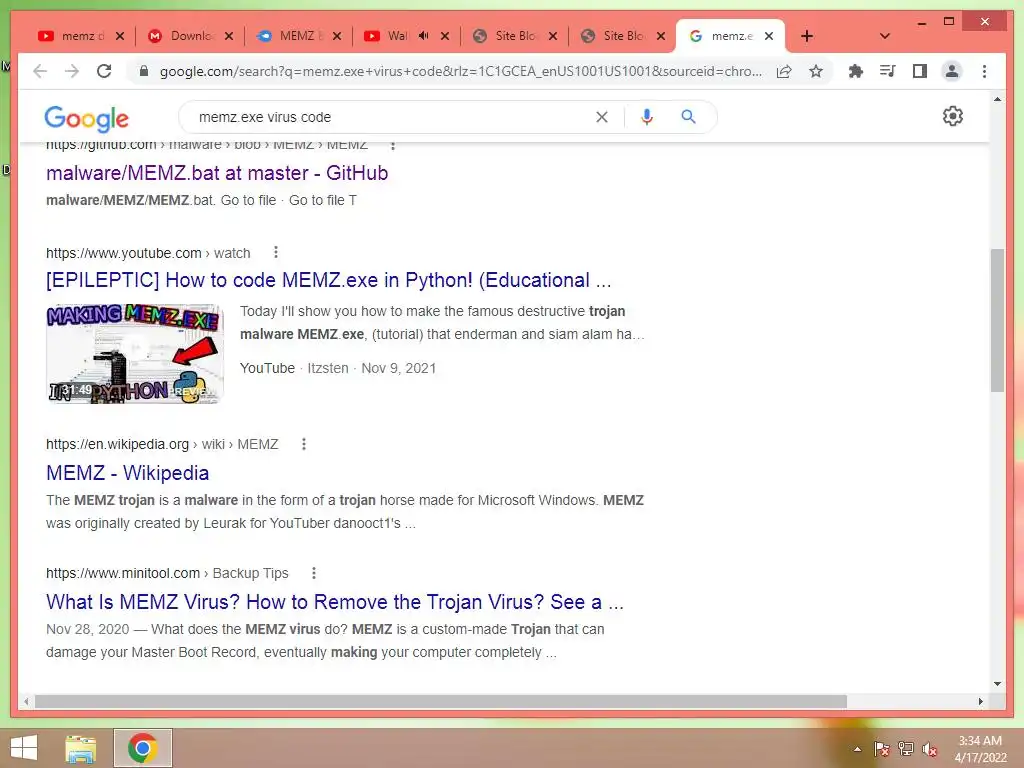
Task: Open the volume tray icon
Action: click(x=930, y=749)
